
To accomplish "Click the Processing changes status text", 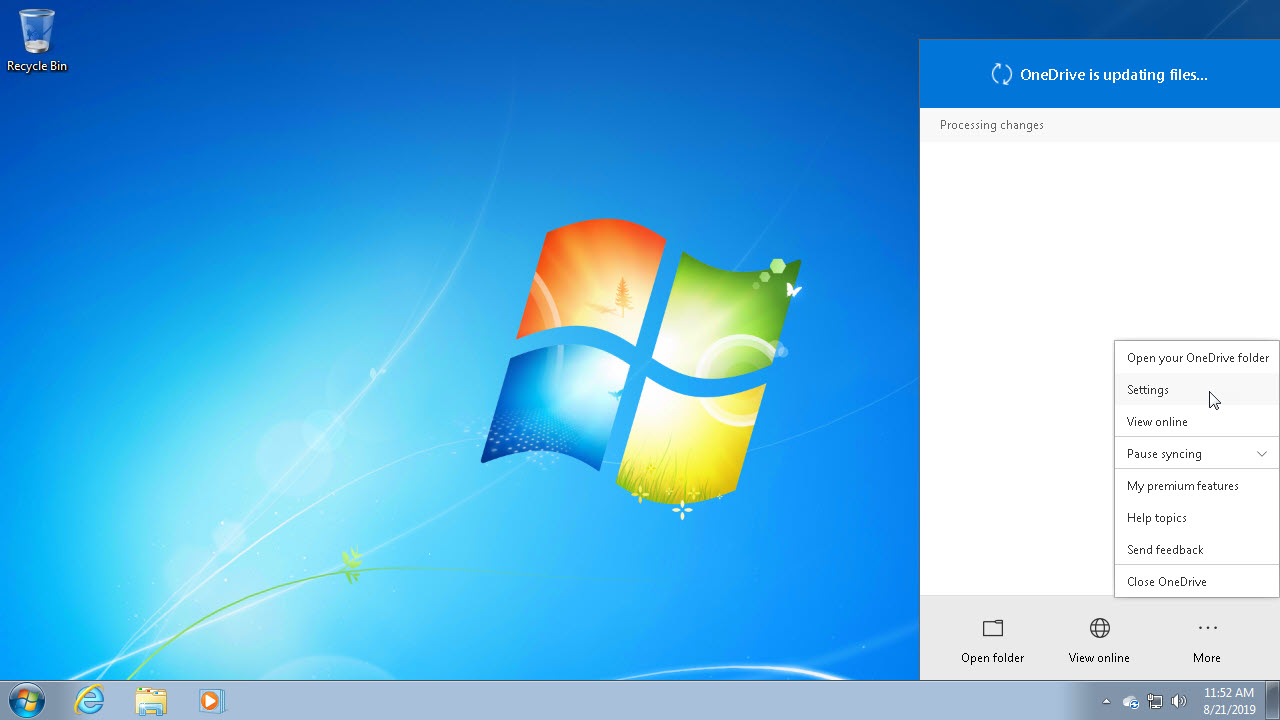I will point(992,125).
